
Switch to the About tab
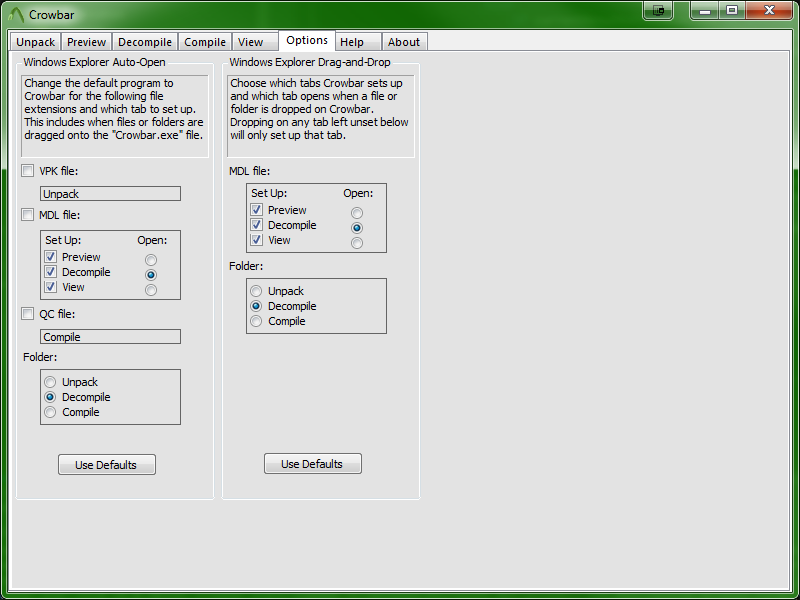point(404,42)
